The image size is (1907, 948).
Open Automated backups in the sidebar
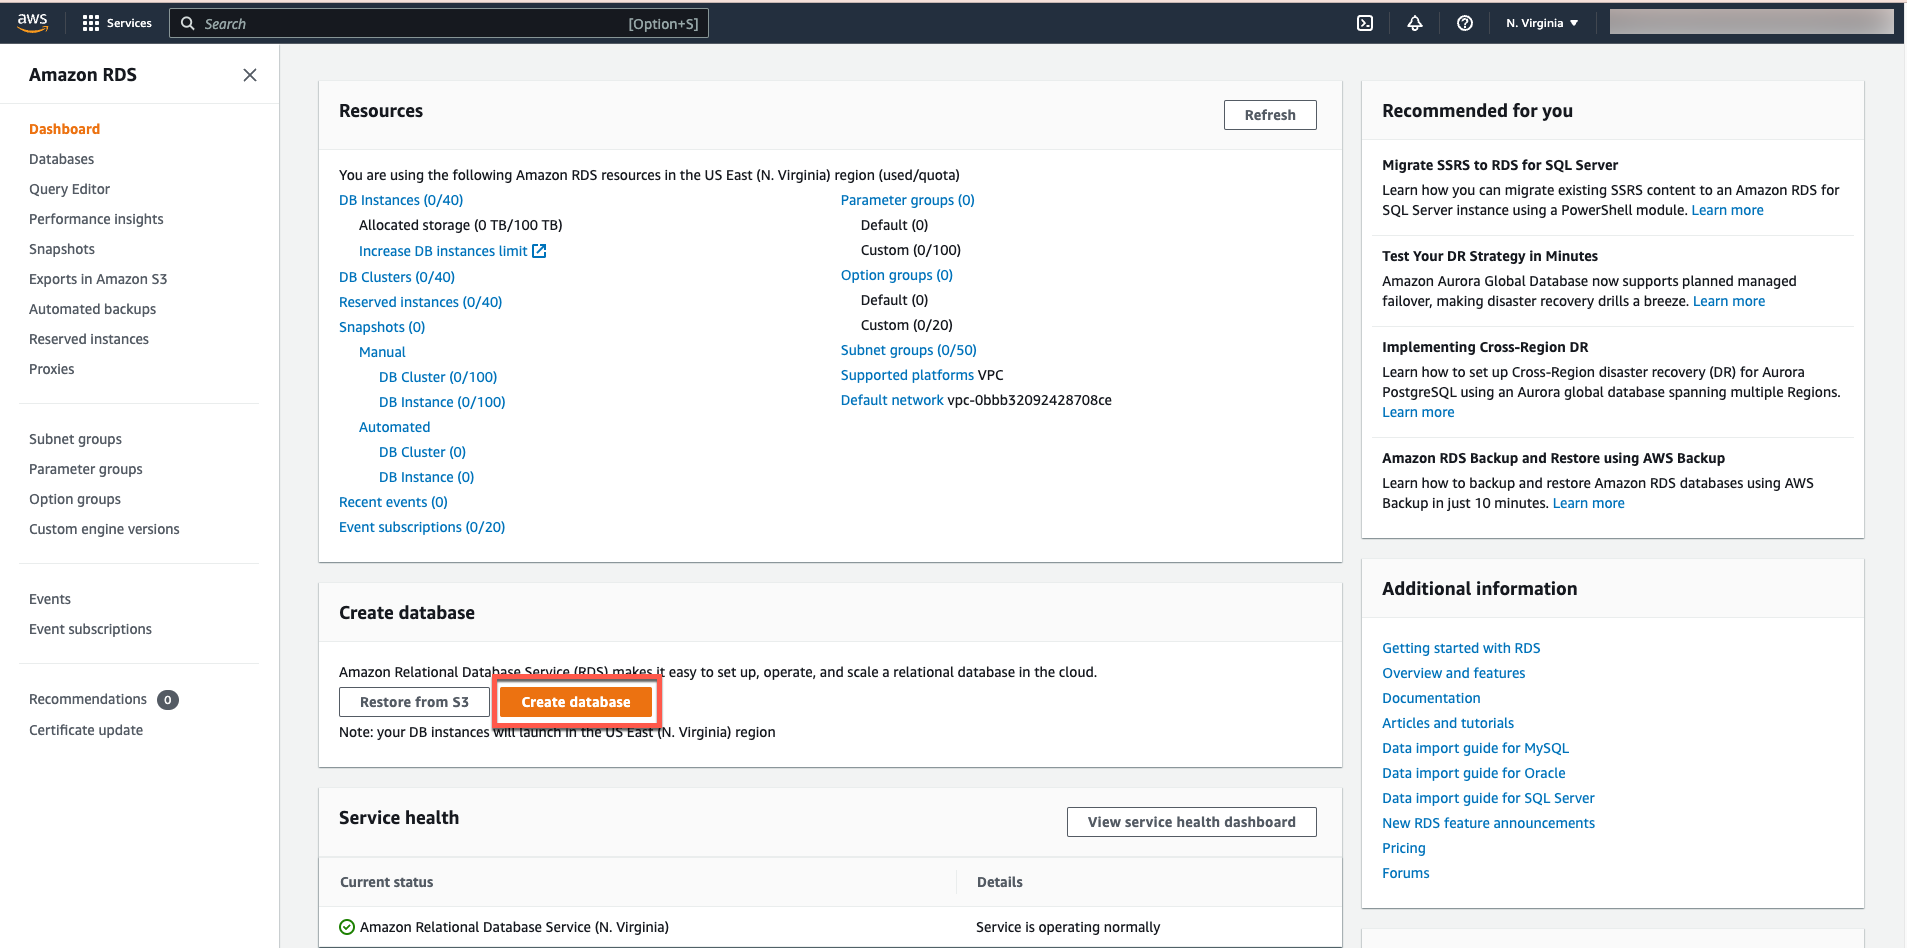tap(93, 309)
